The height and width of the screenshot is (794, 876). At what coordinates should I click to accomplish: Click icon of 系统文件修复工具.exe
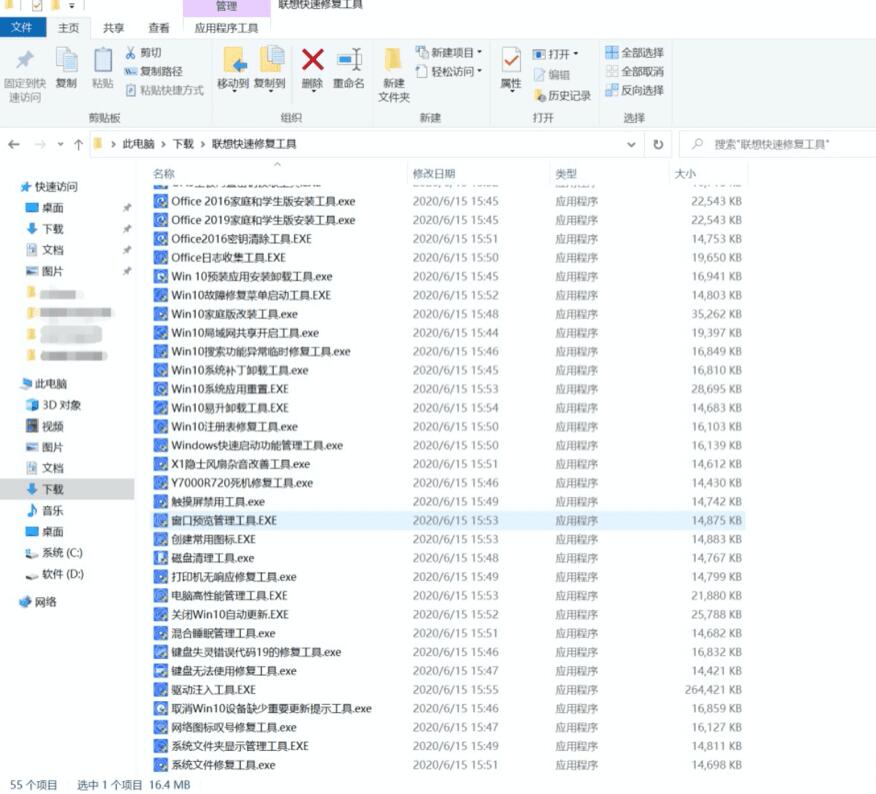point(161,764)
